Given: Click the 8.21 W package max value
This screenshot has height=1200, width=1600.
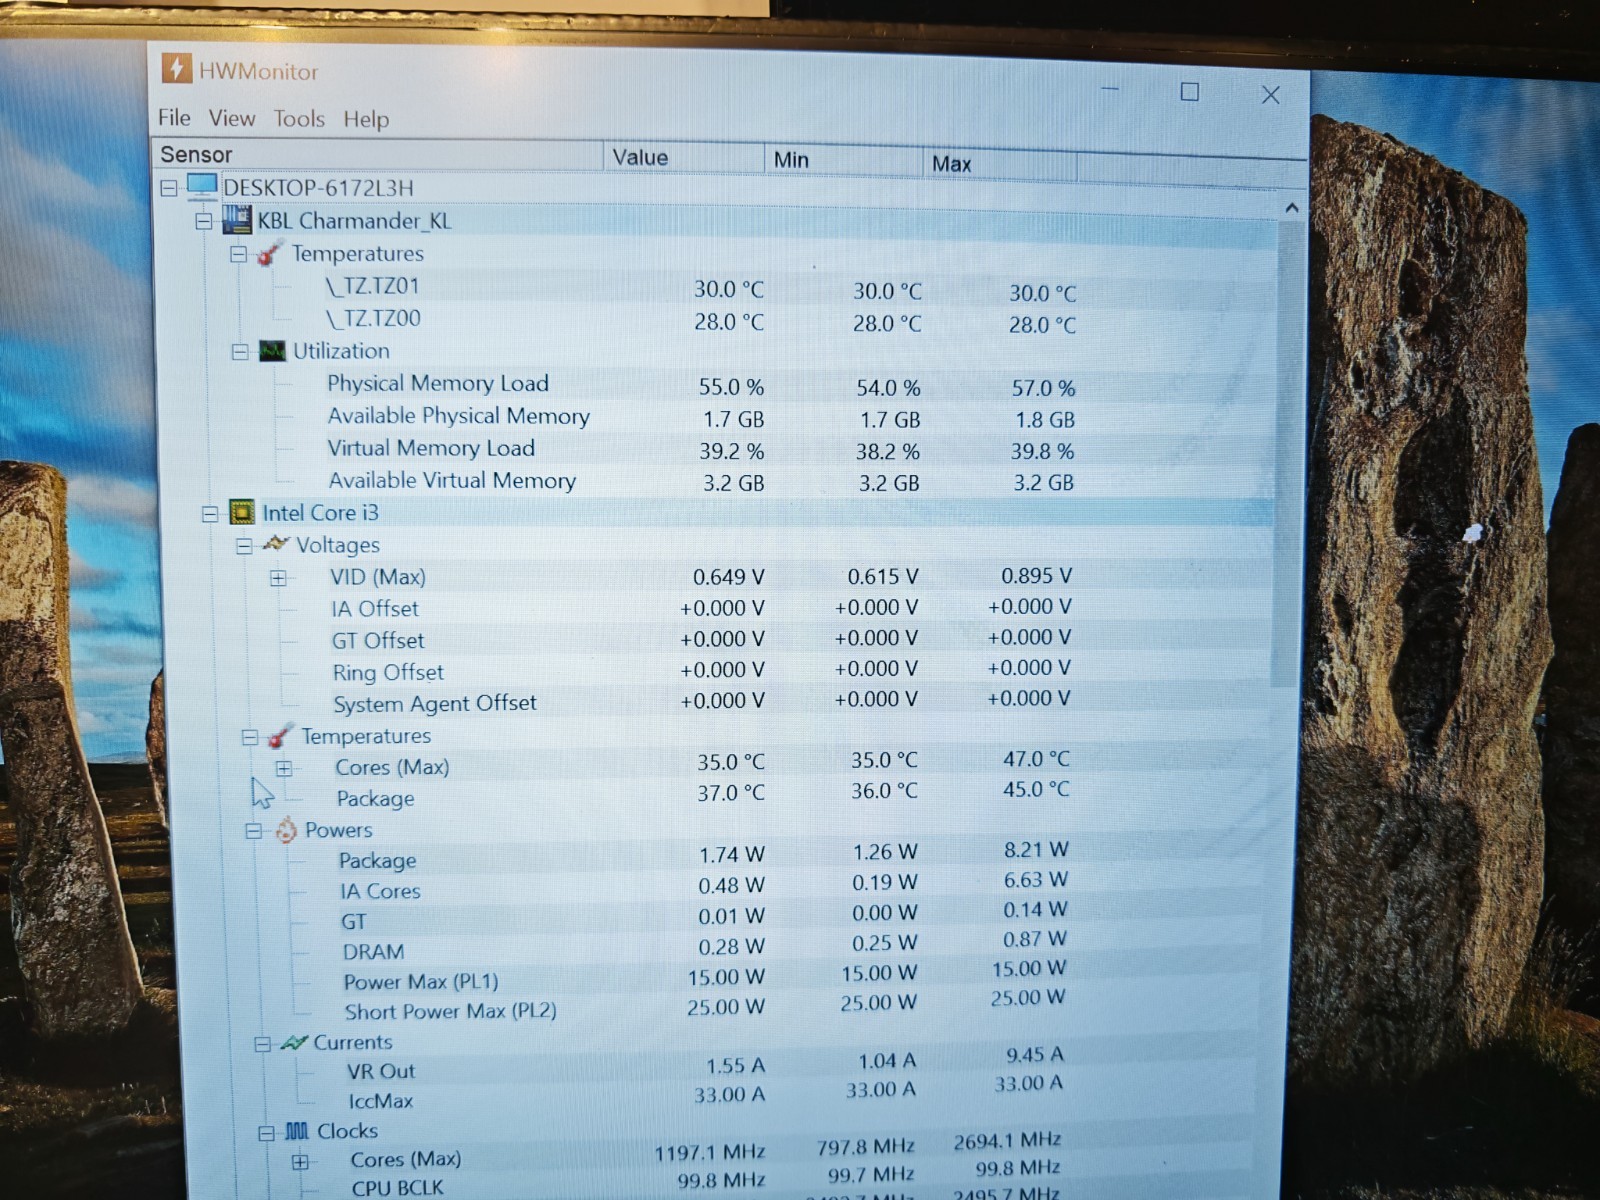Looking at the screenshot, I should [x=1036, y=849].
